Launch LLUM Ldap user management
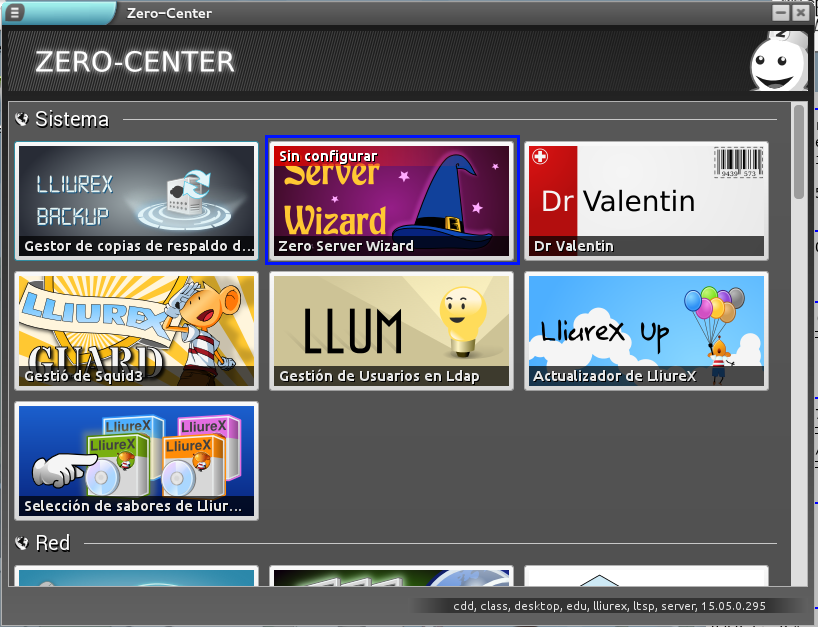Viewport: 818px width, 627px height. (392, 331)
